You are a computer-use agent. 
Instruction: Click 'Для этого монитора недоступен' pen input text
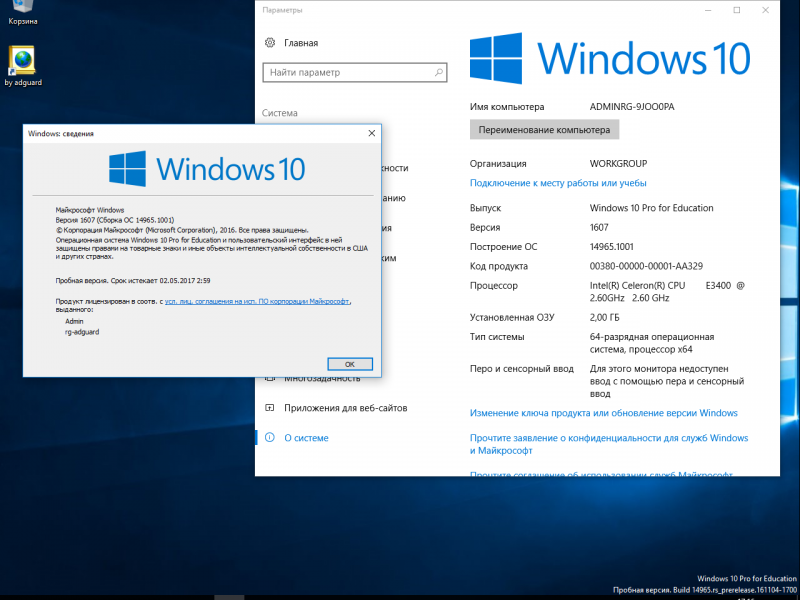(667, 381)
